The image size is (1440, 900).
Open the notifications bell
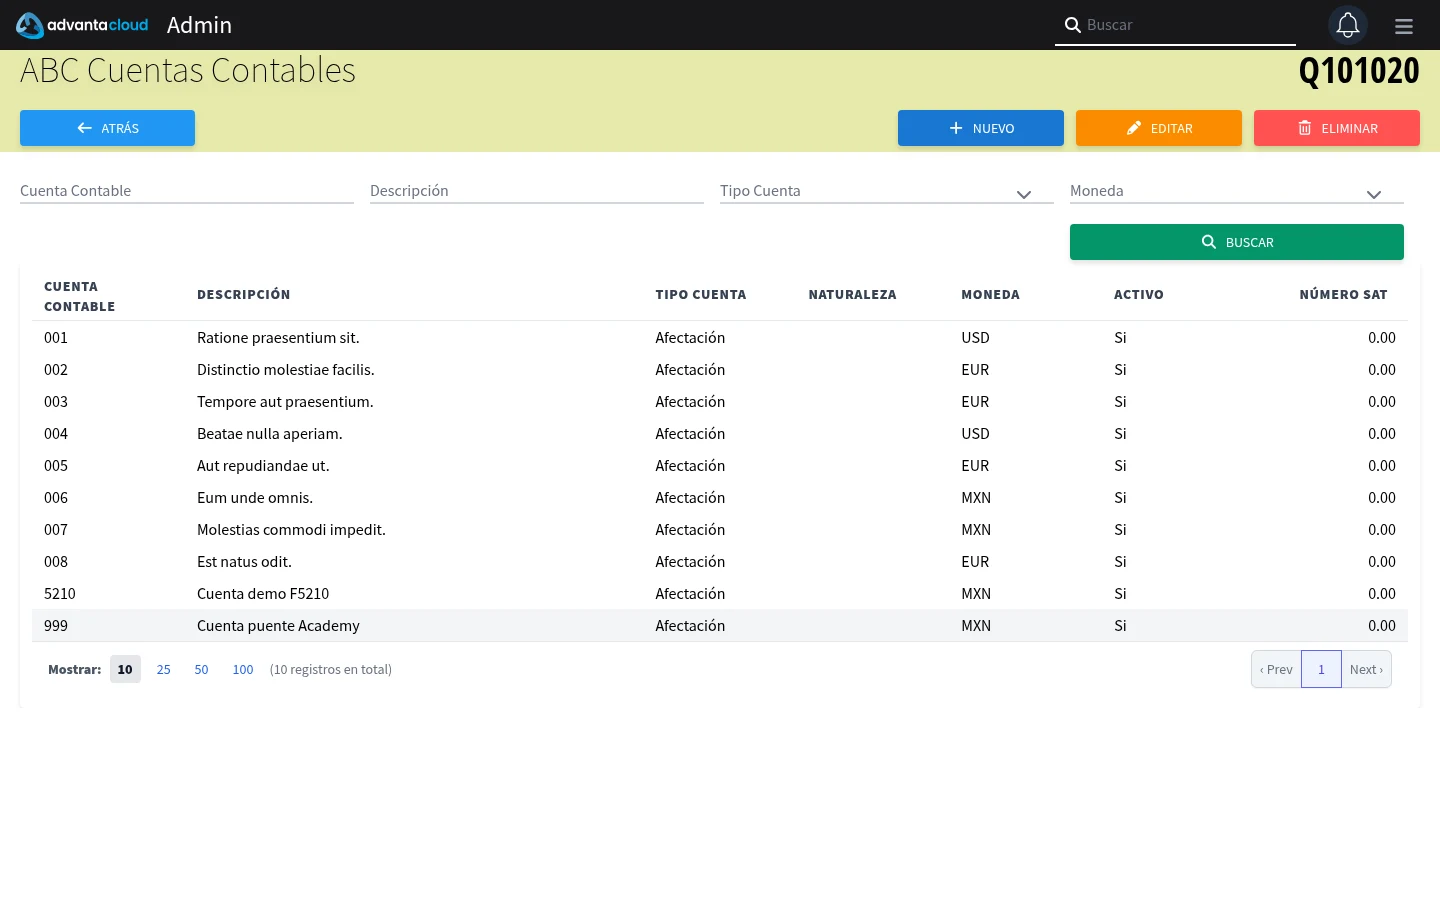click(1348, 25)
